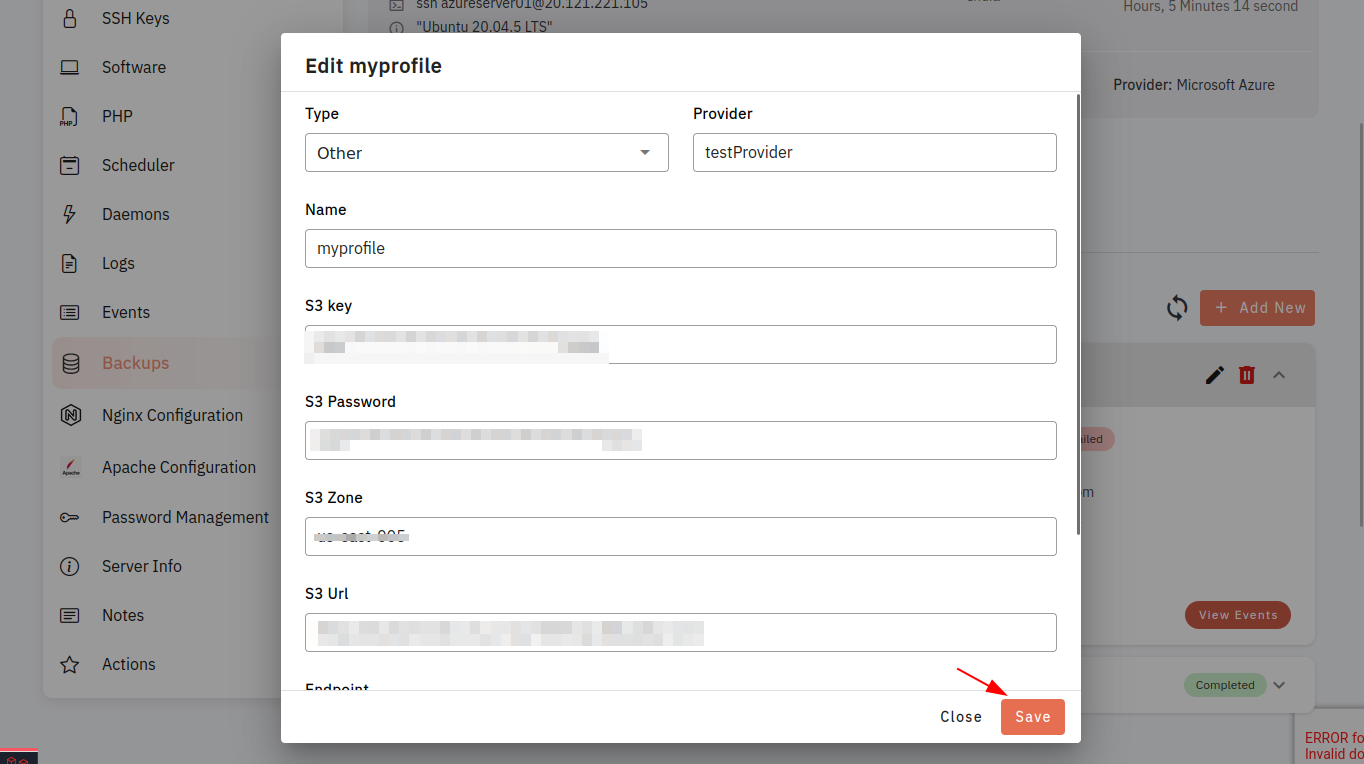Click the Server Info circle icon
The width and height of the screenshot is (1364, 764).
point(69,566)
